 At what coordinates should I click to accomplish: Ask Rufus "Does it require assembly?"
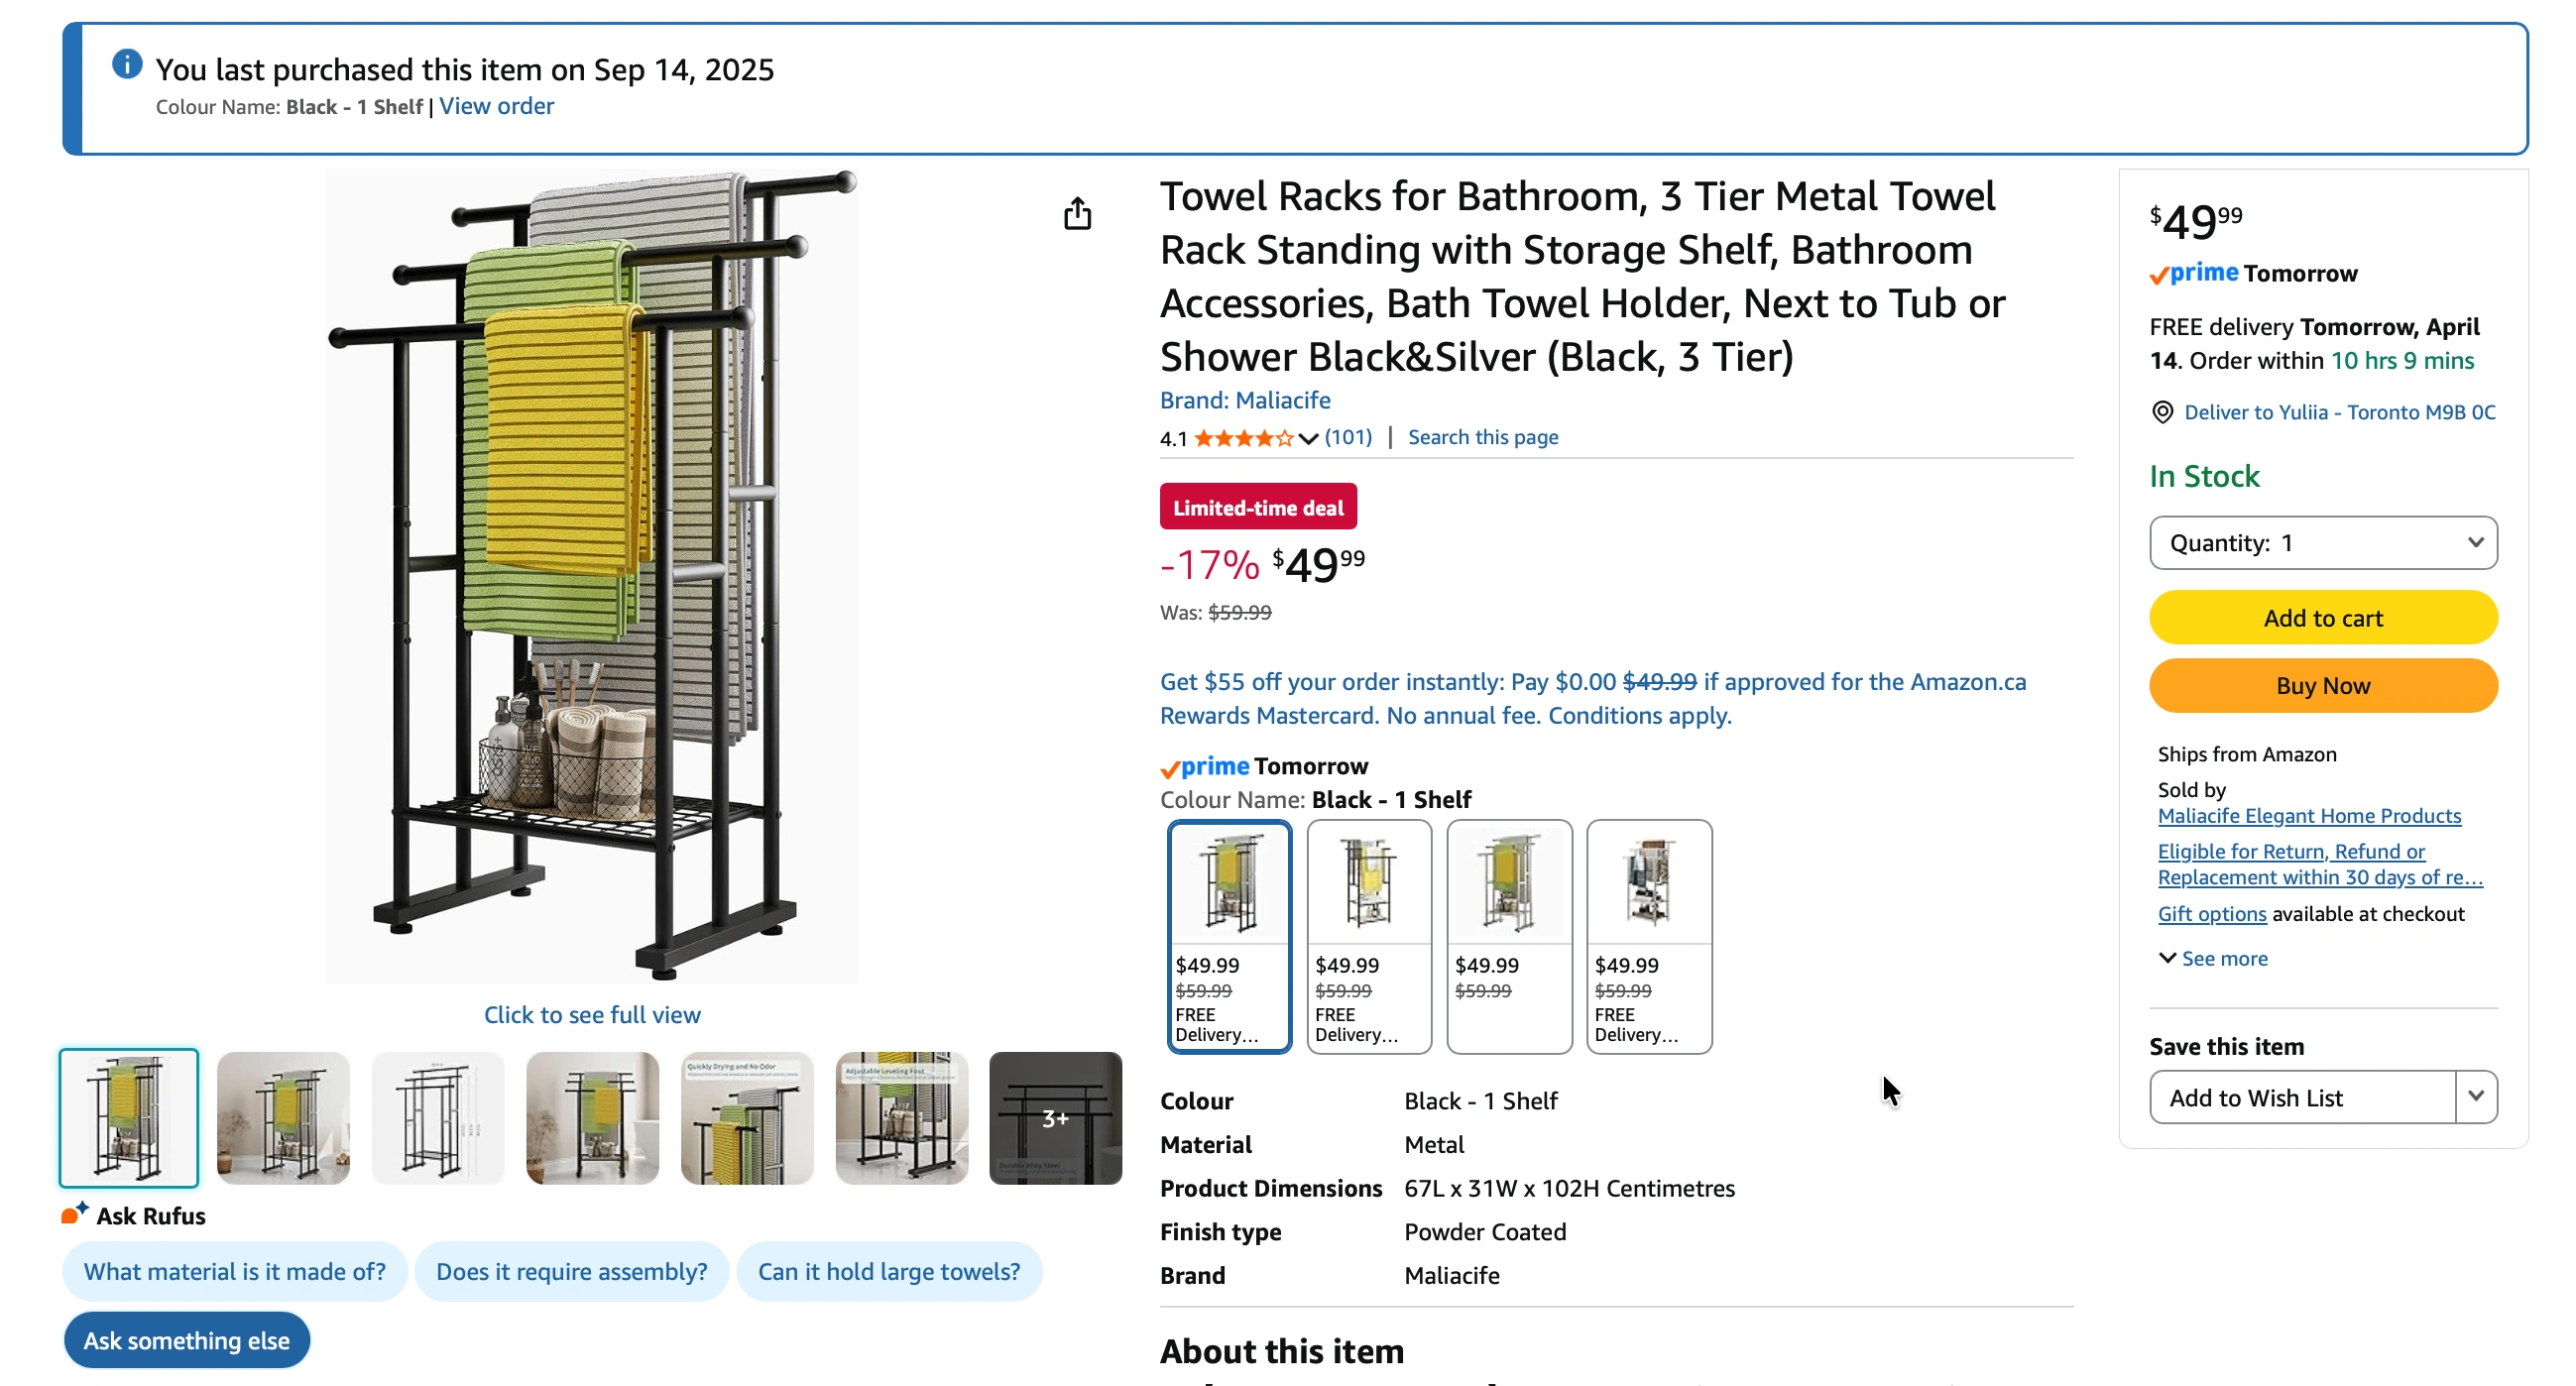point(571,1271)
